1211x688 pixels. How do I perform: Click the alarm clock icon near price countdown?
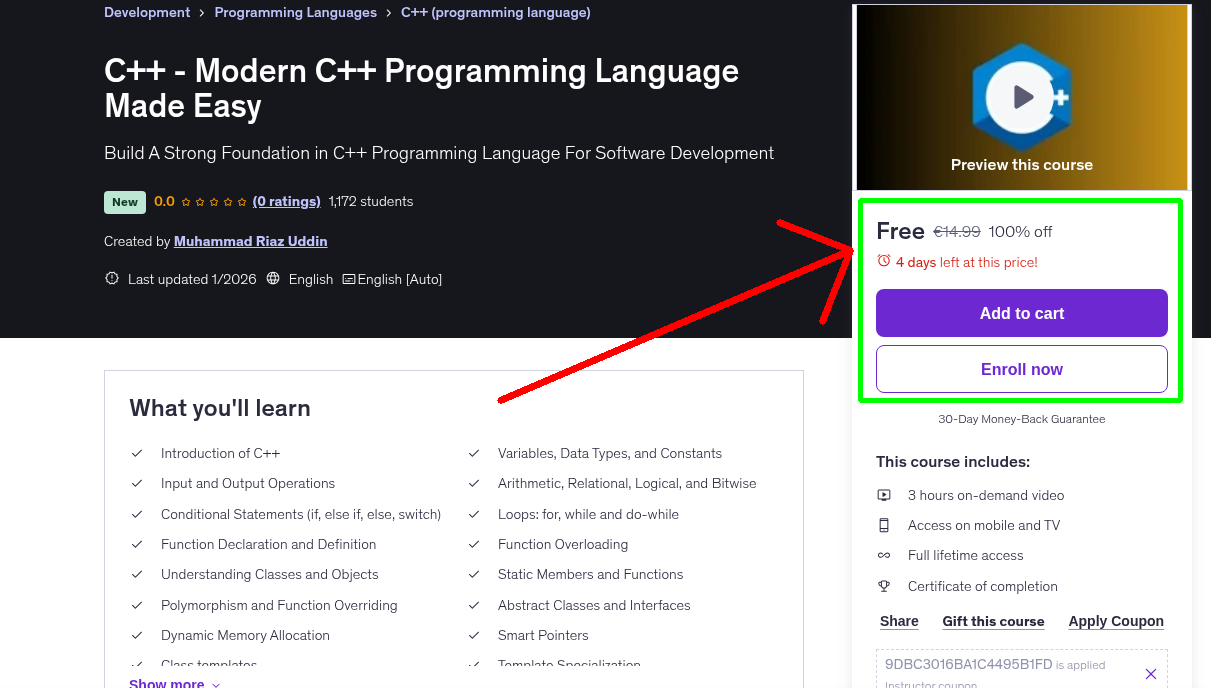pyautogui.click(x=883, y=260)
